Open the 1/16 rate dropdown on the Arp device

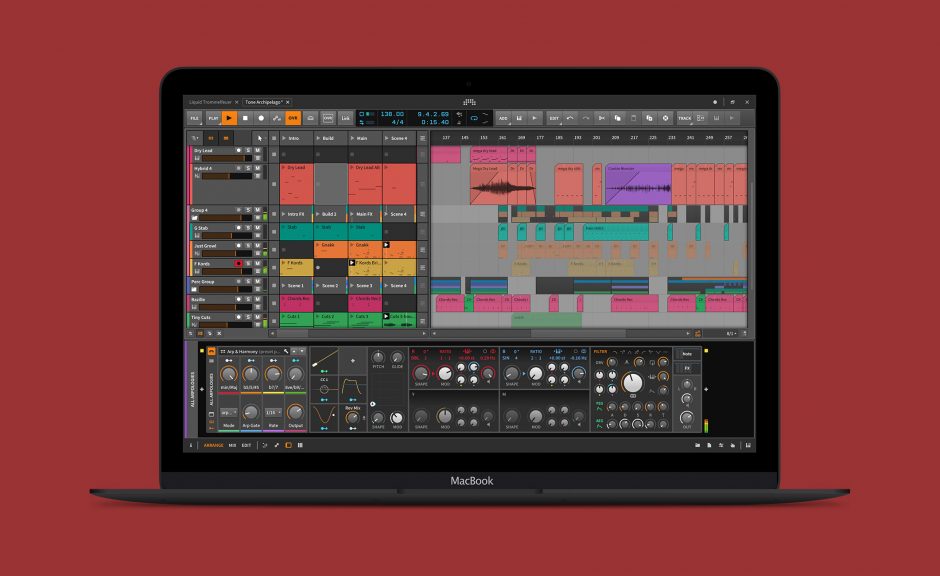273,413
